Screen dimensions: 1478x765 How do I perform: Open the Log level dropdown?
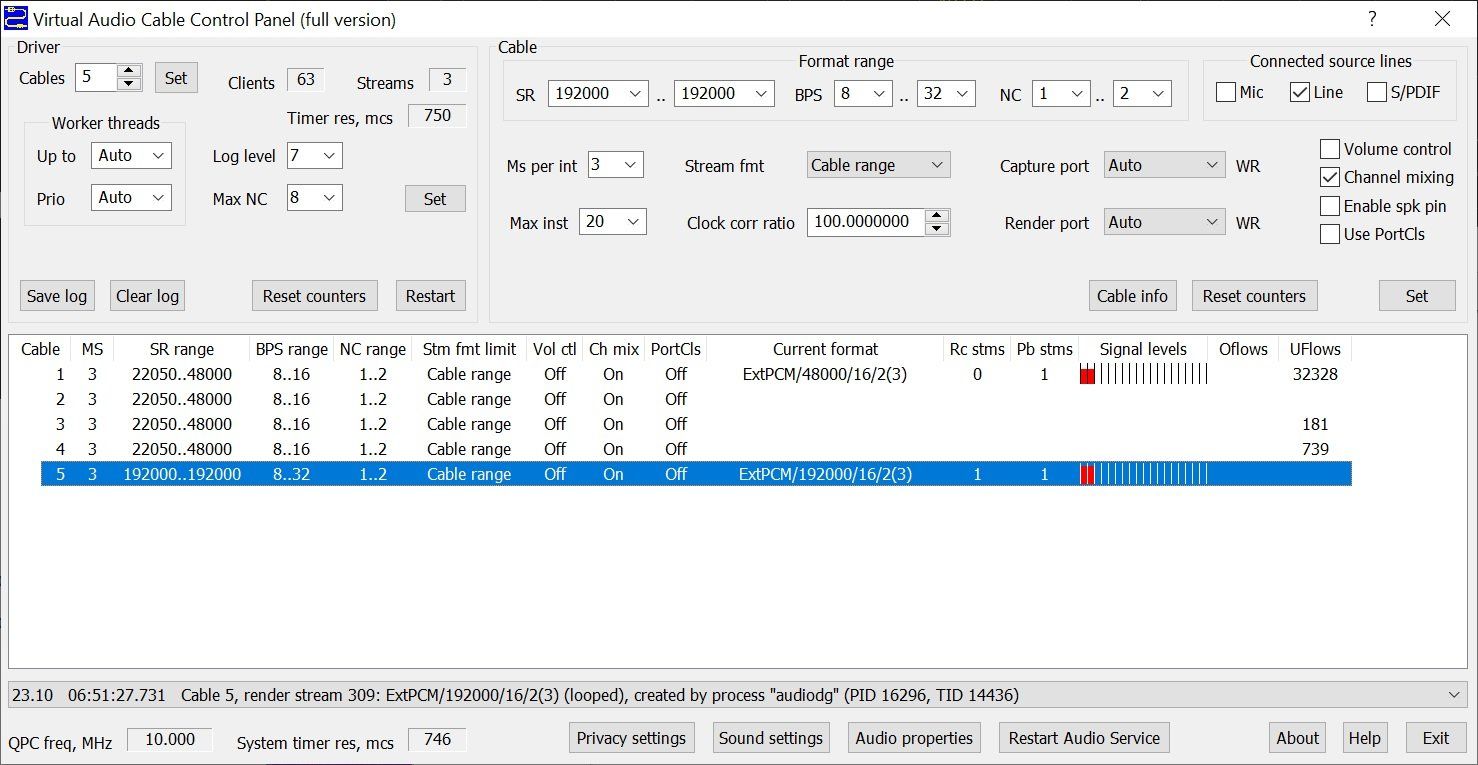(314, 156)
